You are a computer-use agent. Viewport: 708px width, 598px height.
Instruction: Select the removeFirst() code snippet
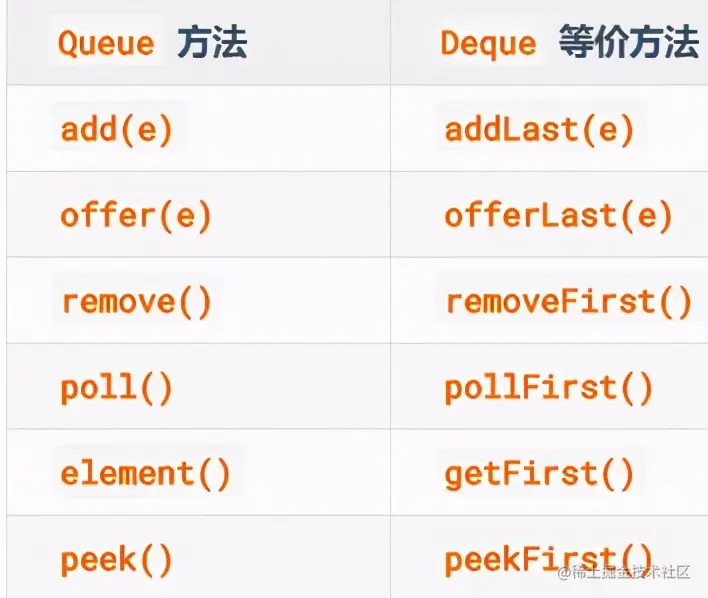coord(568,302)
